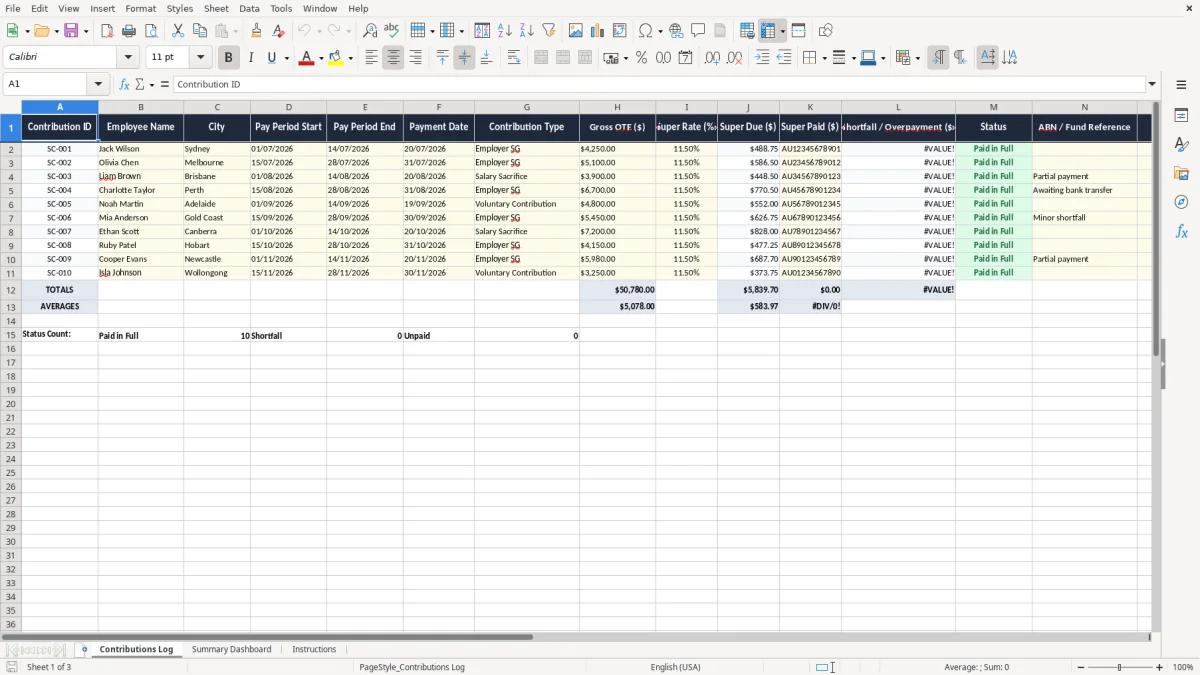The width and height of the screenshot is (1200, 675).
Task: Click the Clear Direct Formatting icon
Action: (279, 31)
